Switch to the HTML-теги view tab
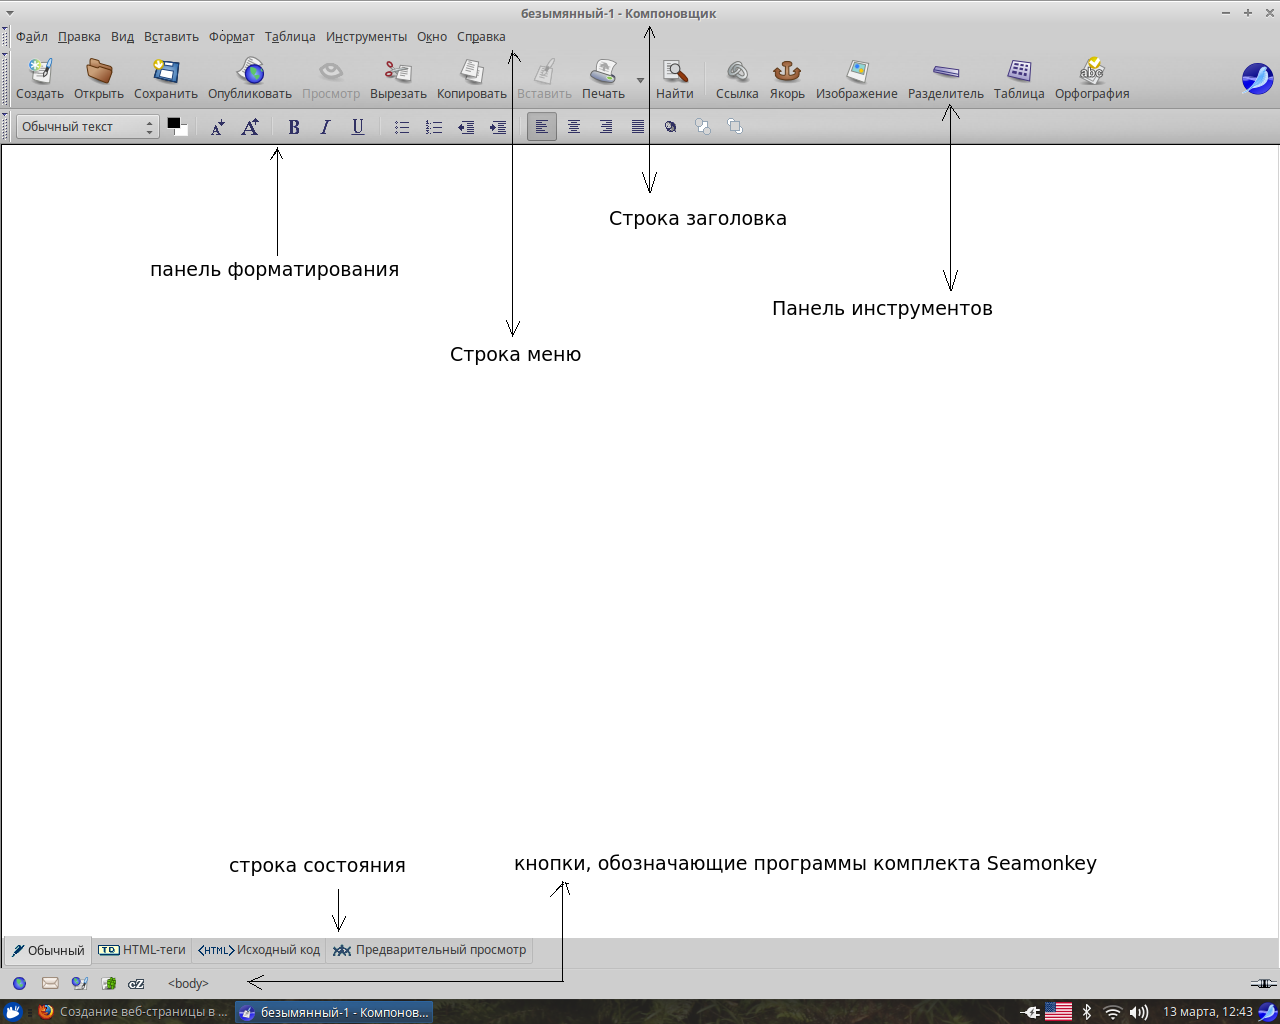 (x=142, y=950)
